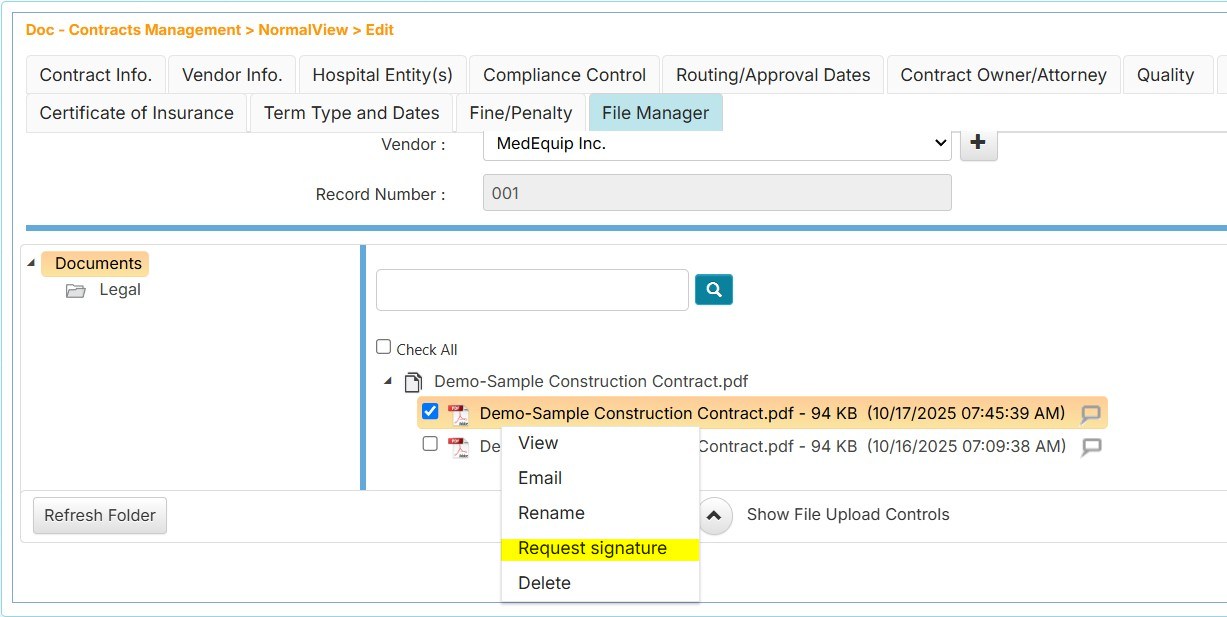
Task: Uncheck the 10/17/2025 file version checkbox
Action: 430,411
